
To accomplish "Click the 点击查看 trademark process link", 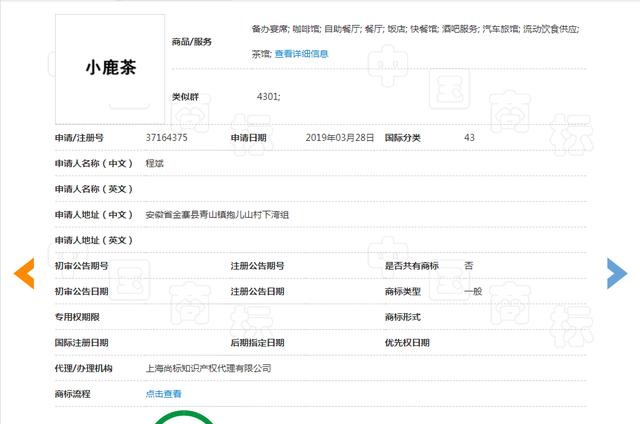I will tap(163, 394).
